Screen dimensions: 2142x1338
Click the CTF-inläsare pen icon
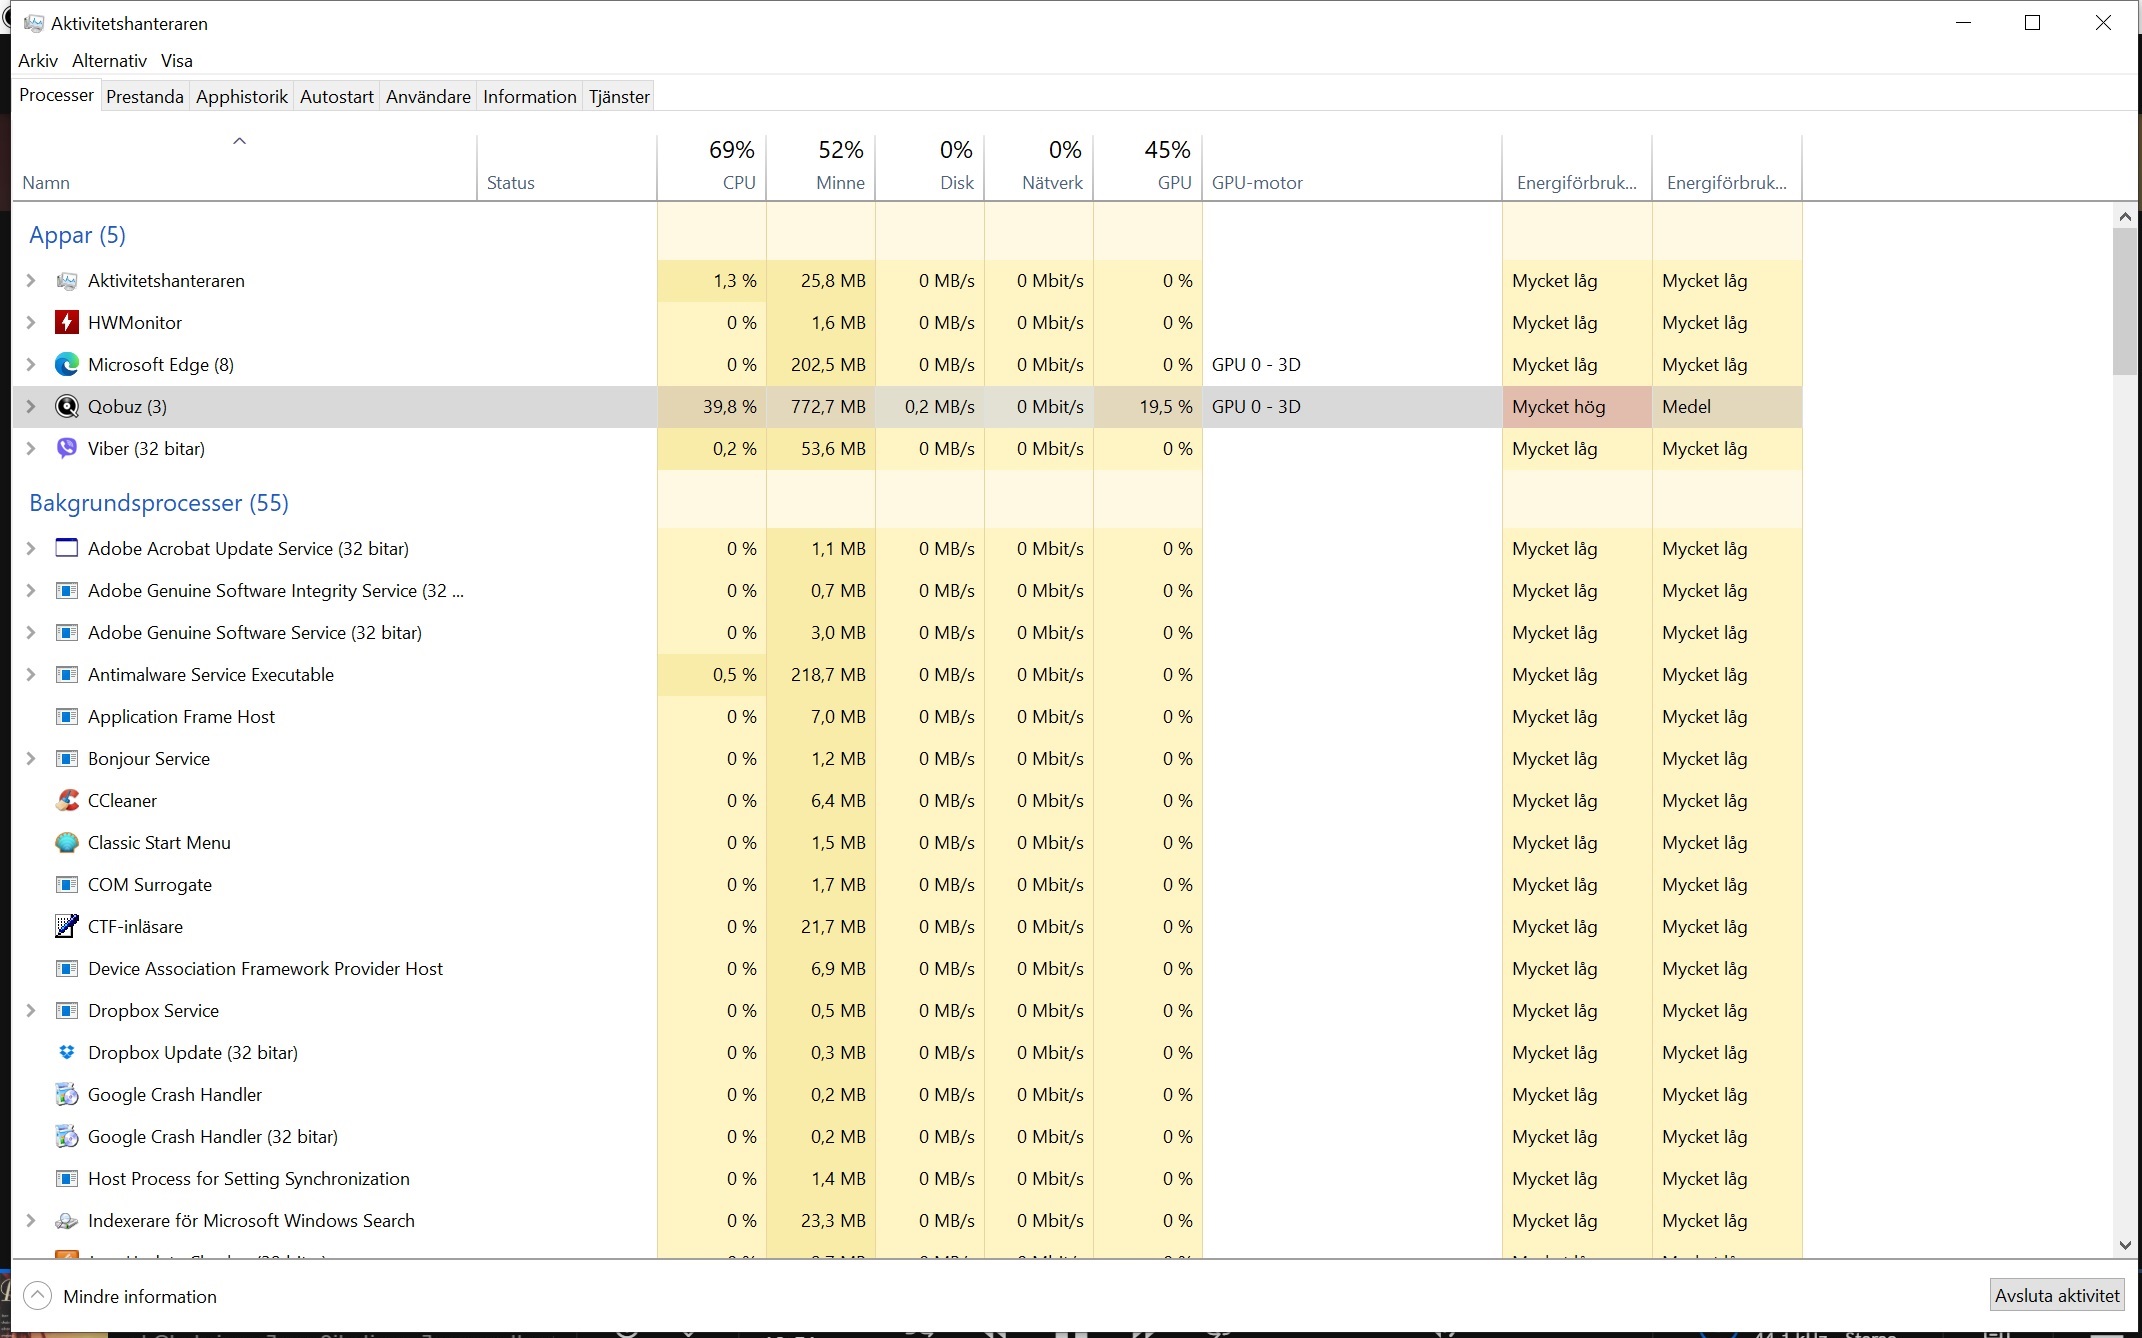(x=67, y=927)
